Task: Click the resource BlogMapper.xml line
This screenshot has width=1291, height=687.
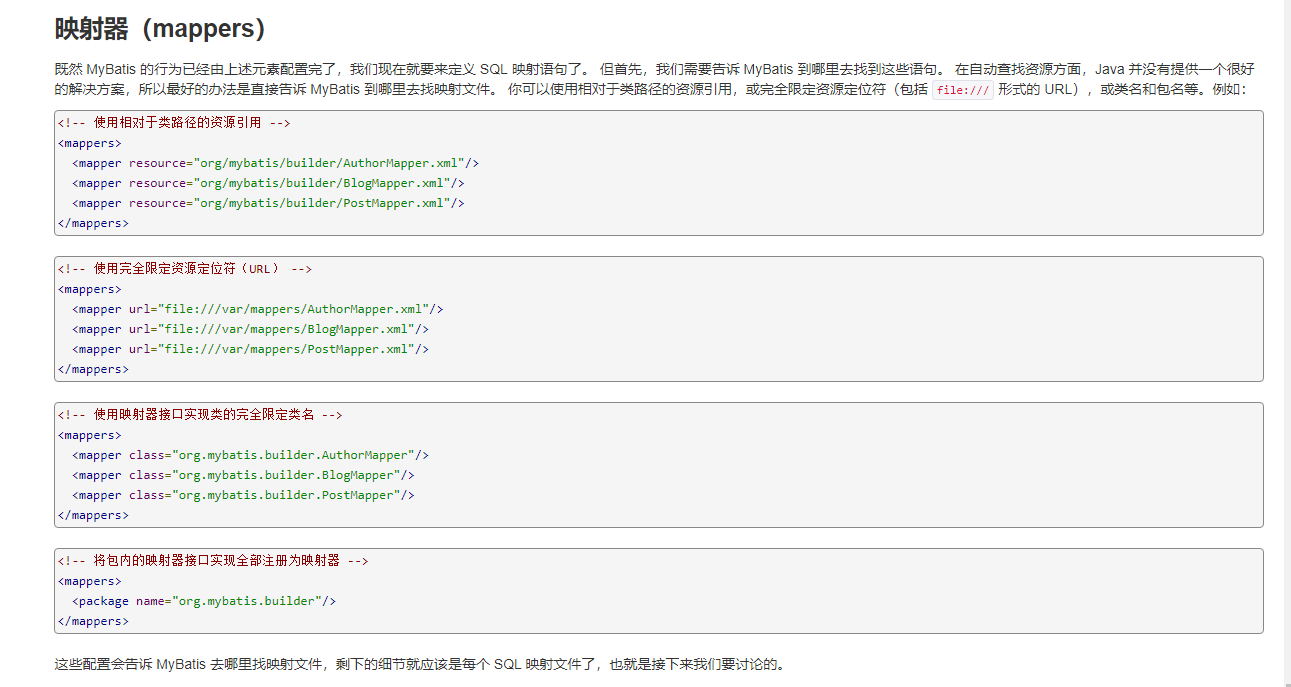Action: (268, 183)
